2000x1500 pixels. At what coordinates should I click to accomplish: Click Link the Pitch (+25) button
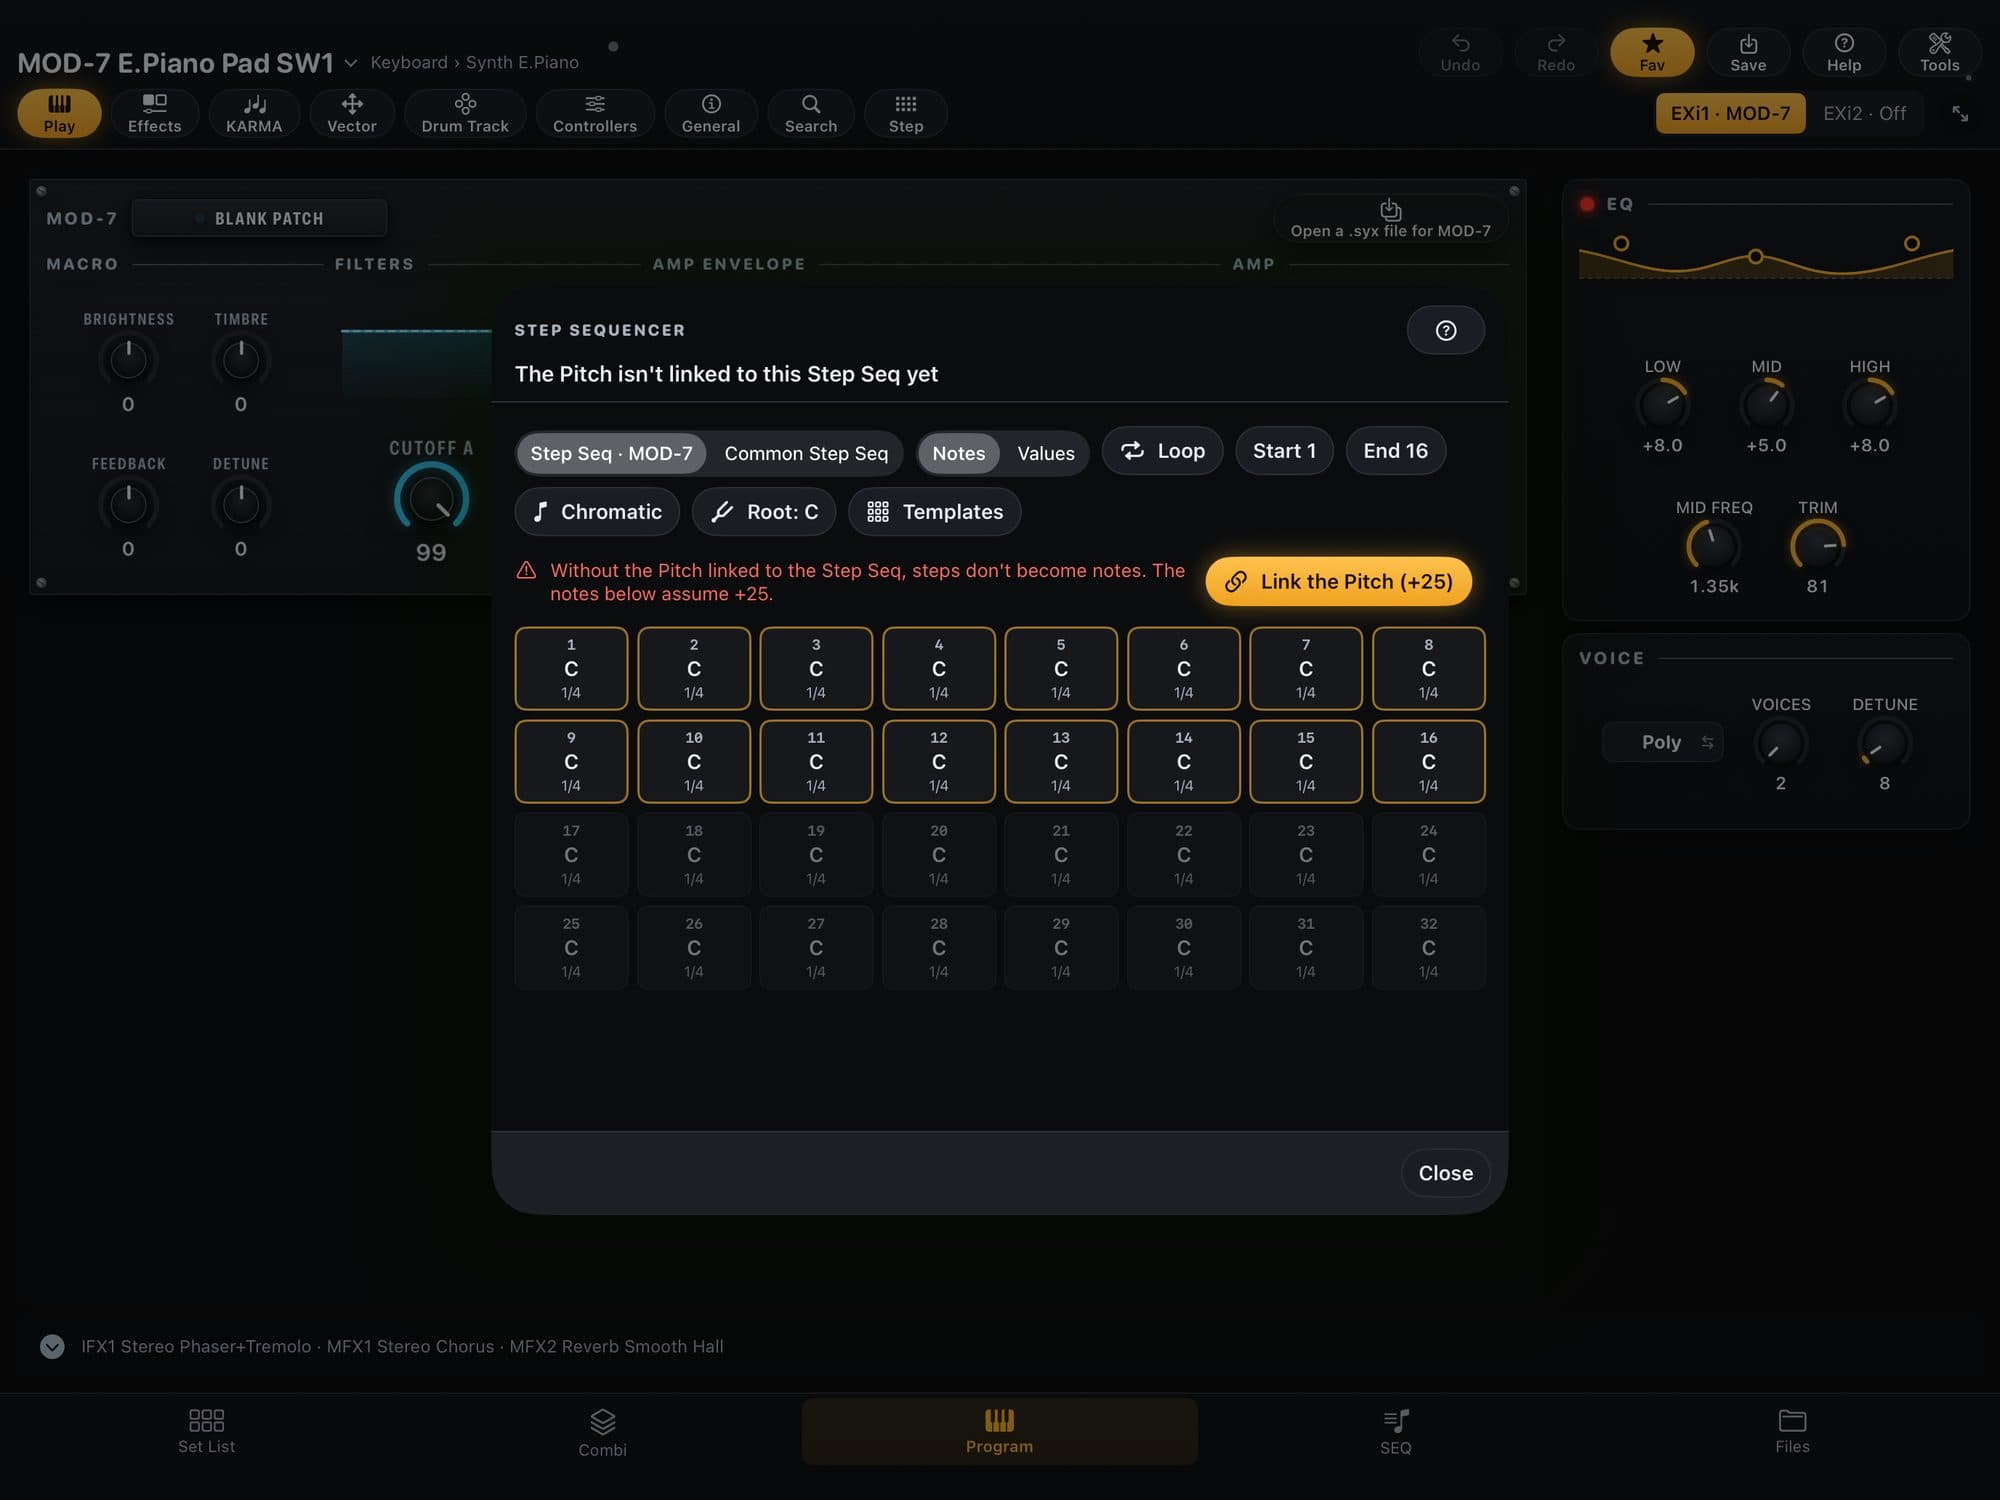click(1338, 581)
